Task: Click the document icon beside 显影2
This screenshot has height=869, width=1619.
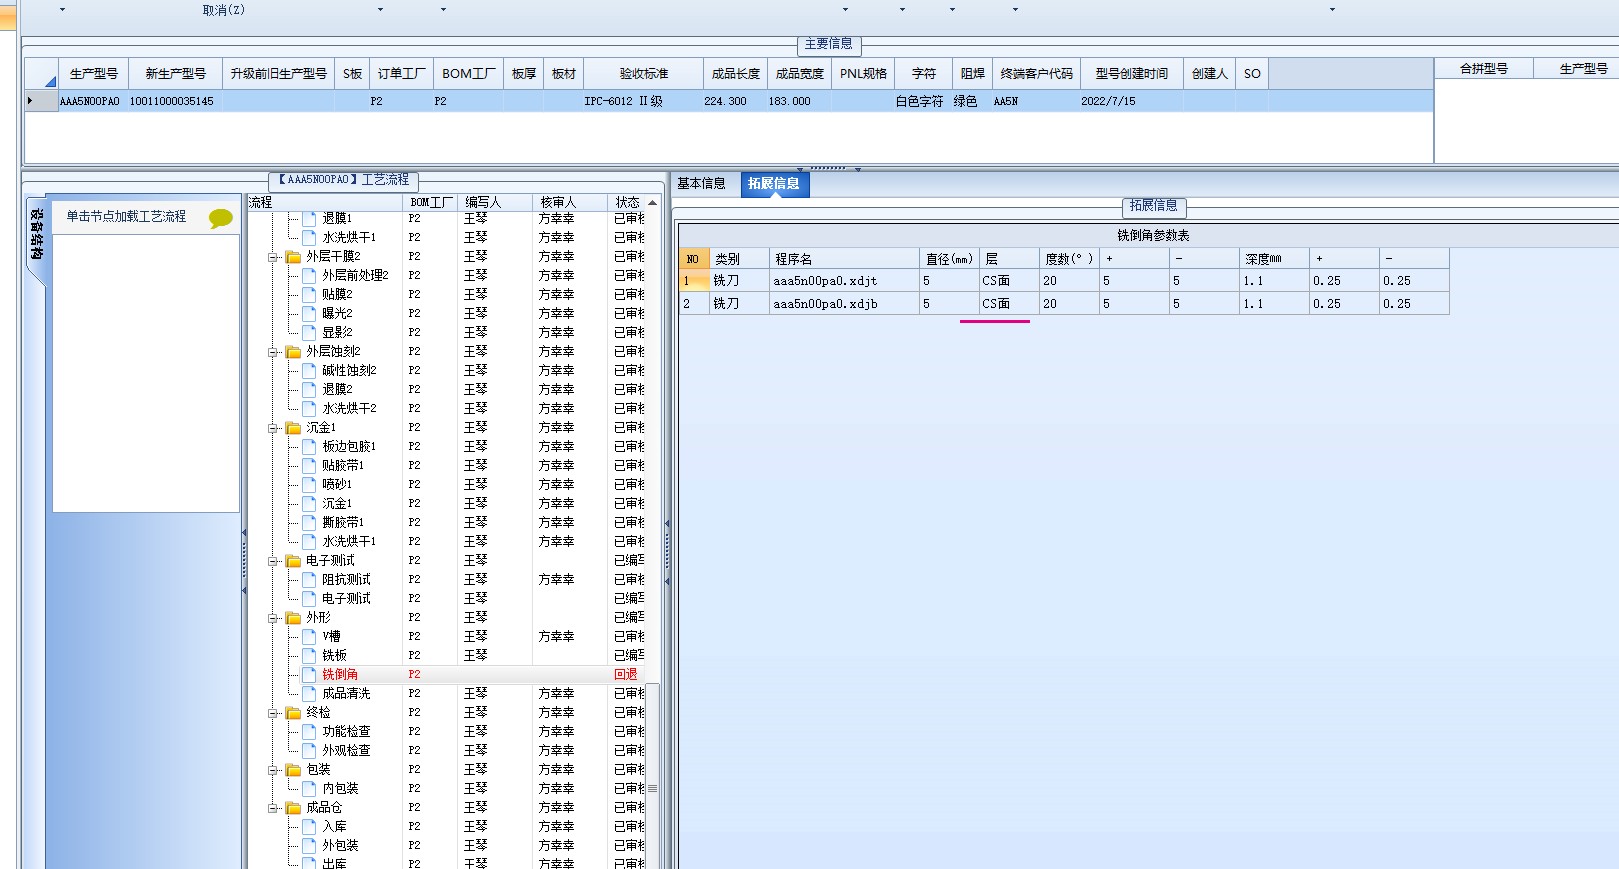Action: [x=309, y=332]
